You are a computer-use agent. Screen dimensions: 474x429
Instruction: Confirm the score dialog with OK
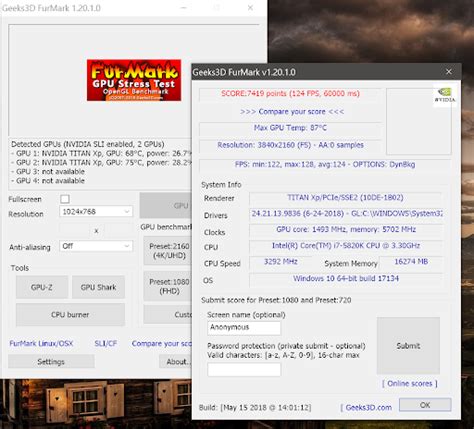point(425,405)
